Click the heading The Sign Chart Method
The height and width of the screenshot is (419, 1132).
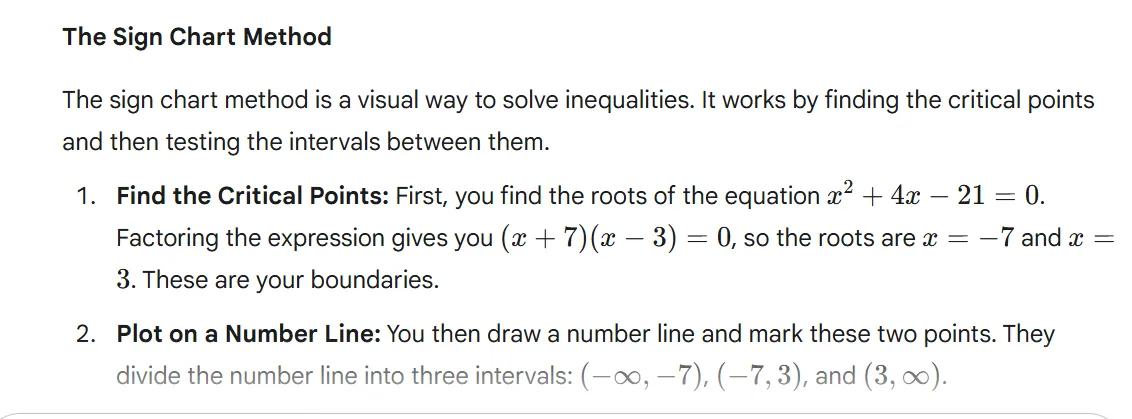[197, 37]
